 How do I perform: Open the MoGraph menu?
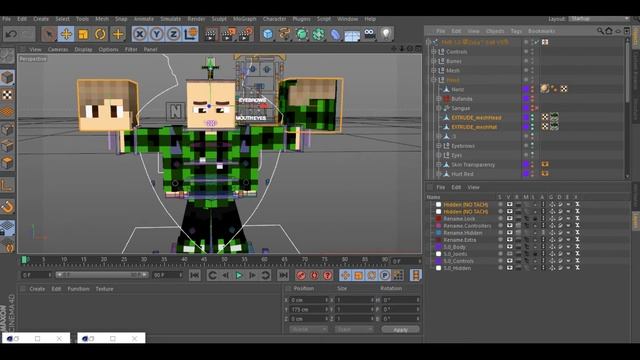pyautogui.click(x=244, y=19)
